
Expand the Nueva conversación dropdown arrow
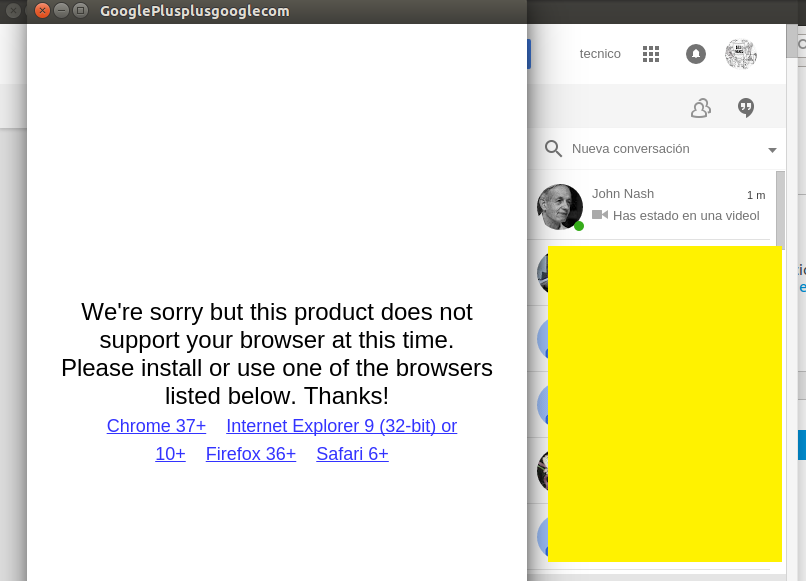772,150
